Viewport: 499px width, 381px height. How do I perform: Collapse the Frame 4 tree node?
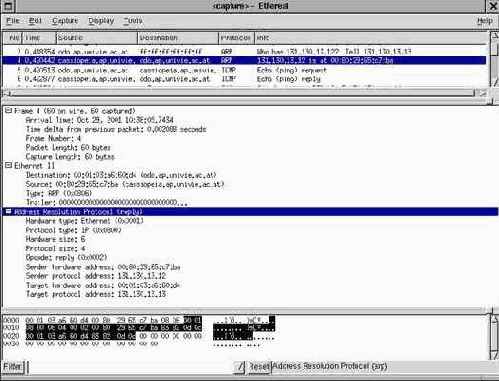point(8,111)
